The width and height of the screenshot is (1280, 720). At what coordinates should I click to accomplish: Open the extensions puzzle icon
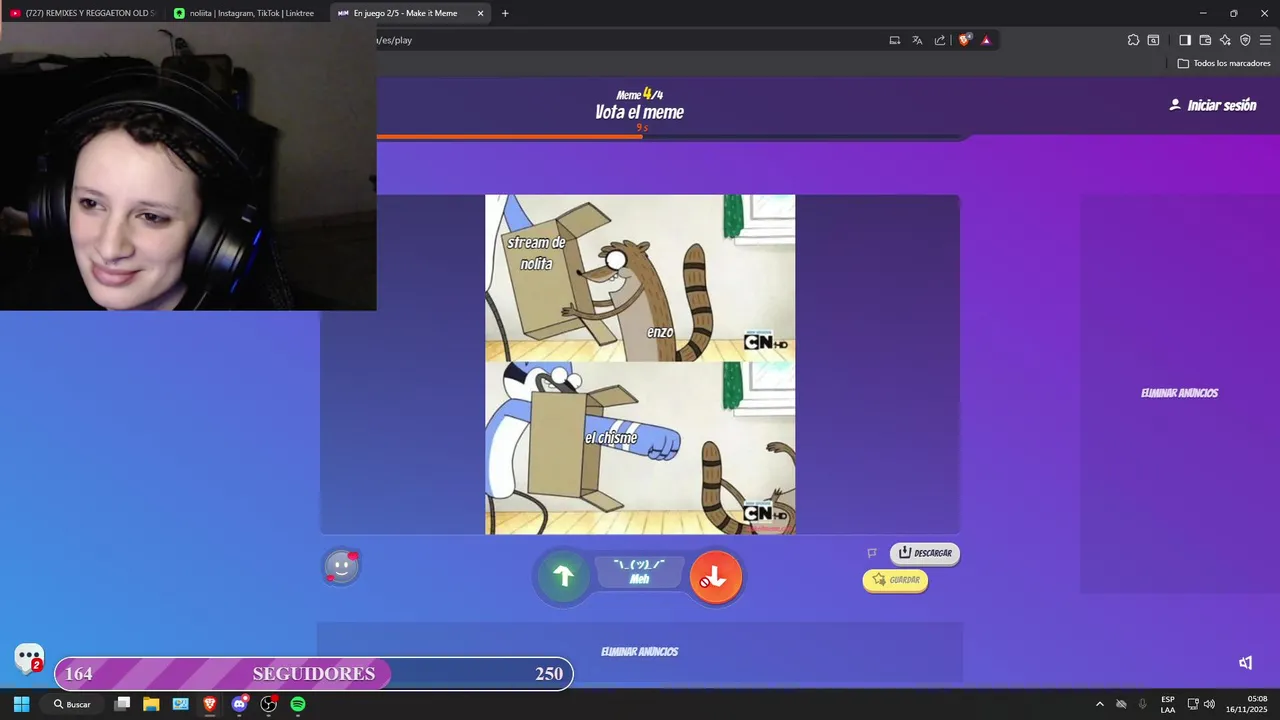pyautogui.click(x=1133, y=40)
